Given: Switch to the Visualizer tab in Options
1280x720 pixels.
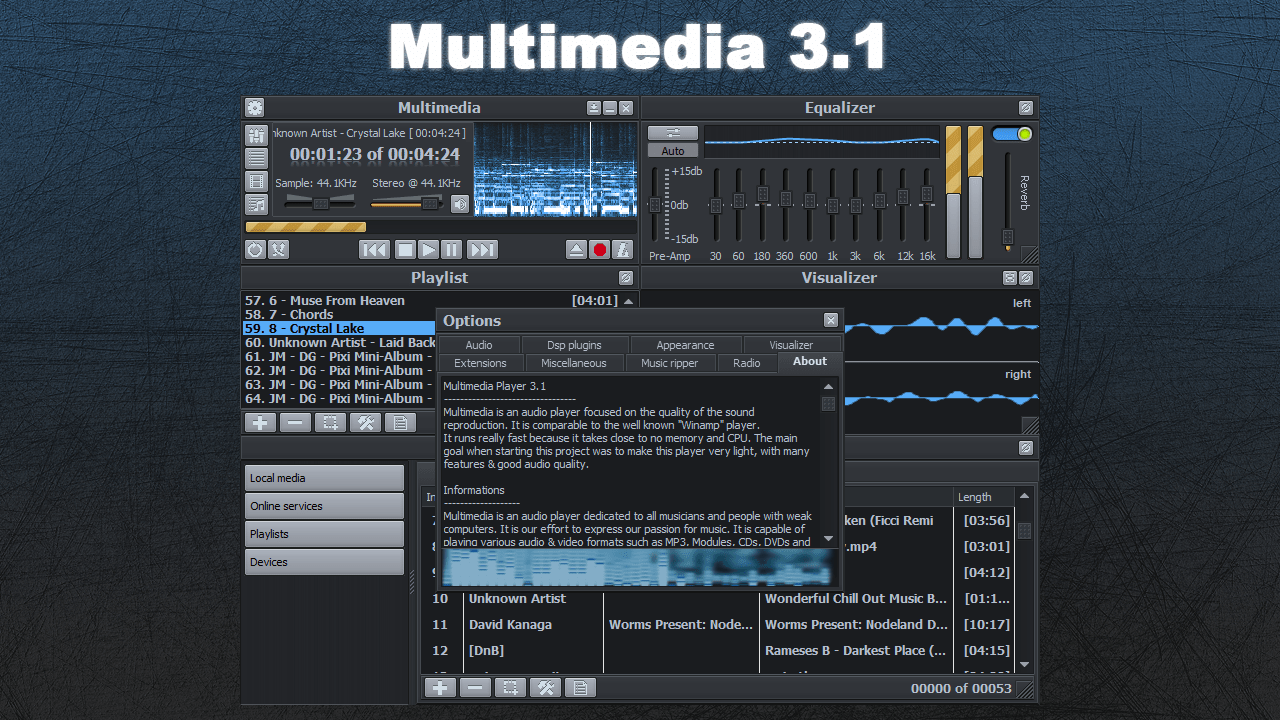Looking at the screenshot, I should coord(791,345).
